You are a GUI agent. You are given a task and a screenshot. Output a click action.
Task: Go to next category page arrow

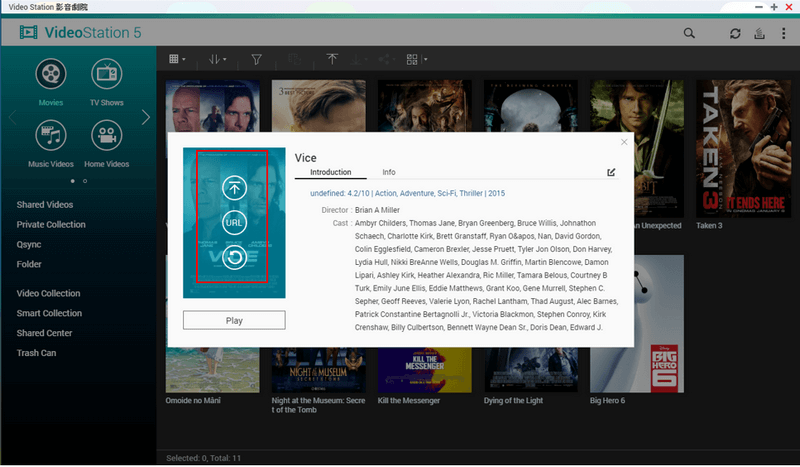146,117
